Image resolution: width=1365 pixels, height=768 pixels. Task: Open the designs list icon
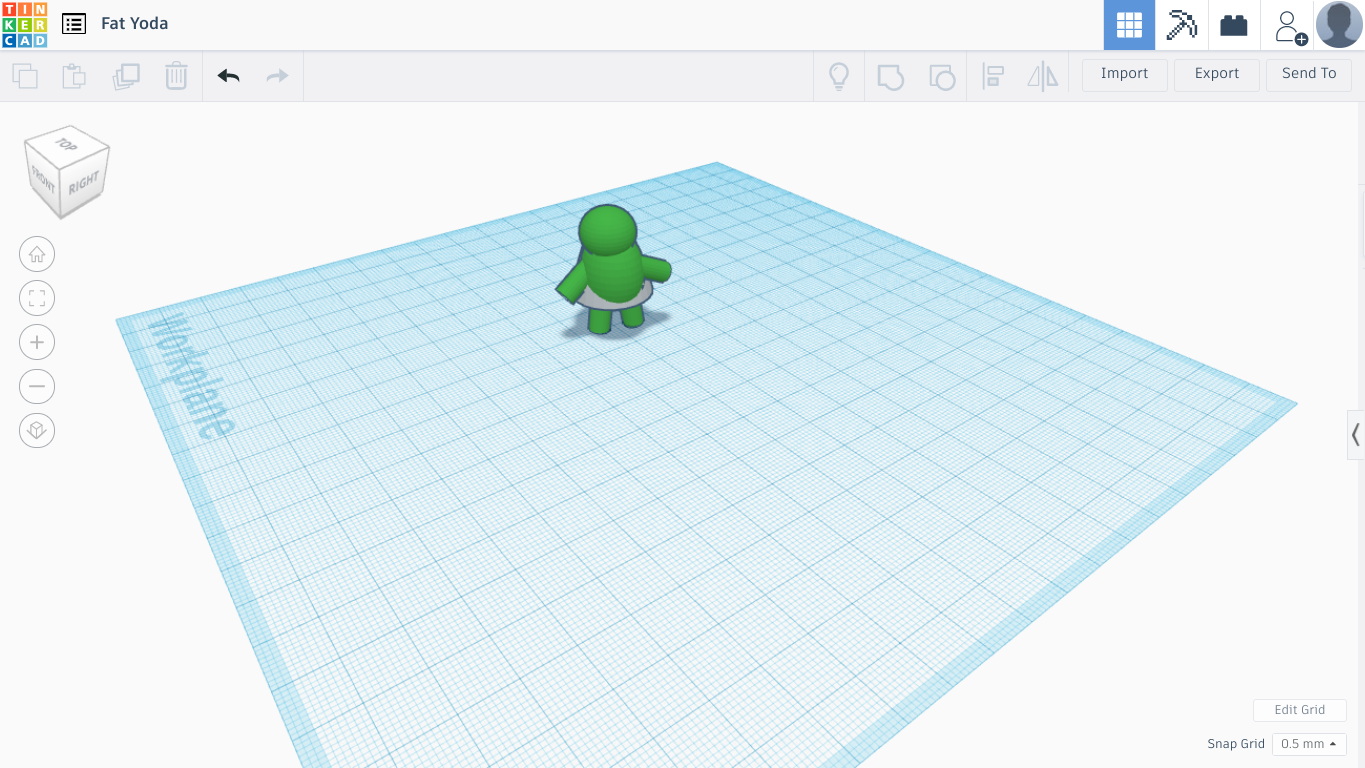73,24
